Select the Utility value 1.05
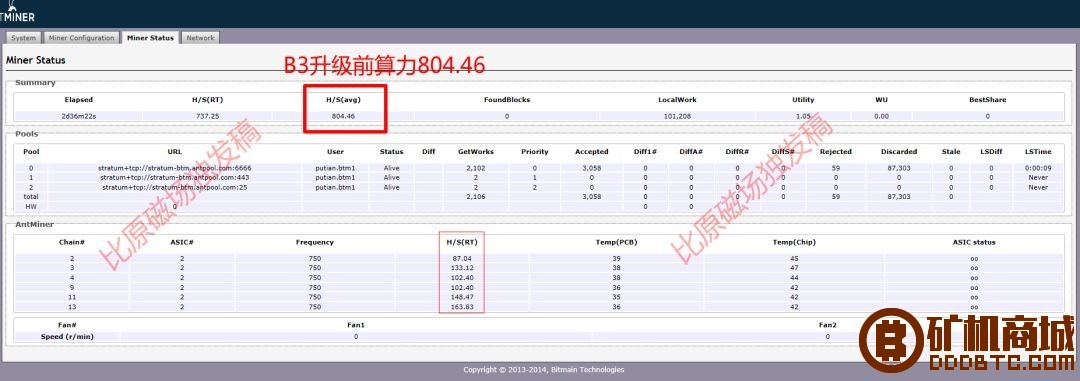The height and width of the screenshot is (381, 1080). click(803, 116)
